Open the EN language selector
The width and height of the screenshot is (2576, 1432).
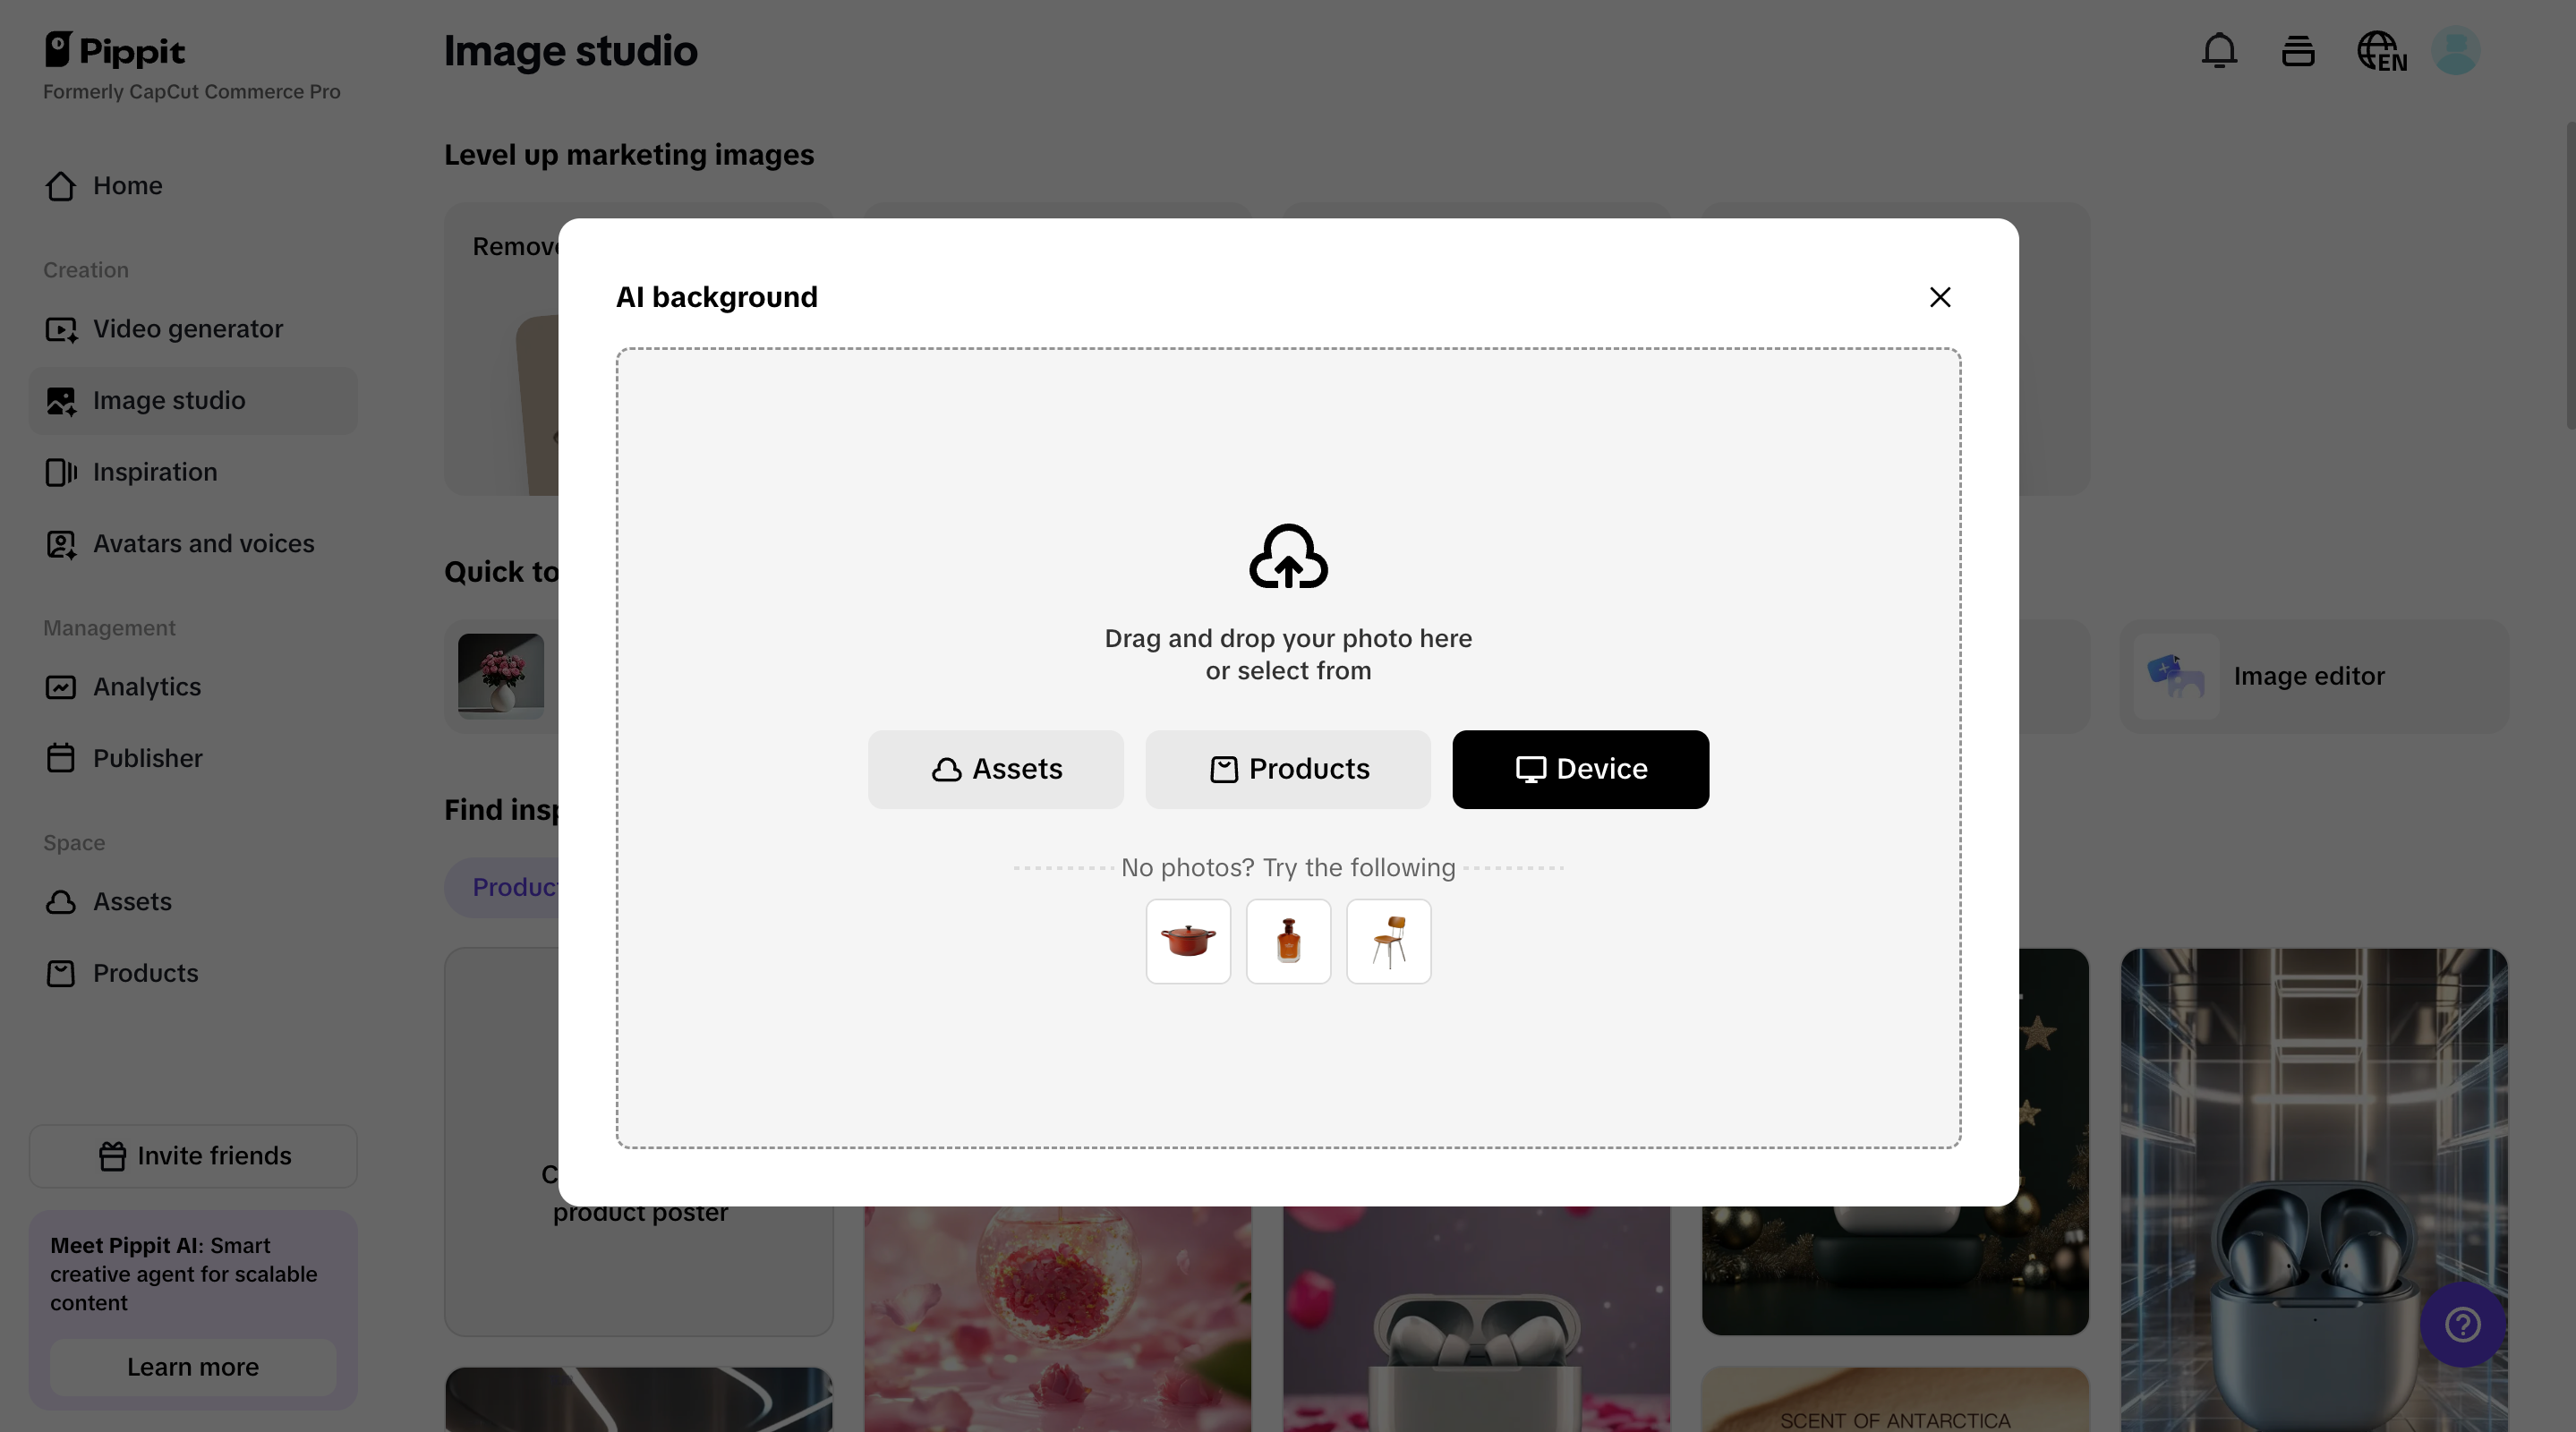click(x=2382, y=50)
